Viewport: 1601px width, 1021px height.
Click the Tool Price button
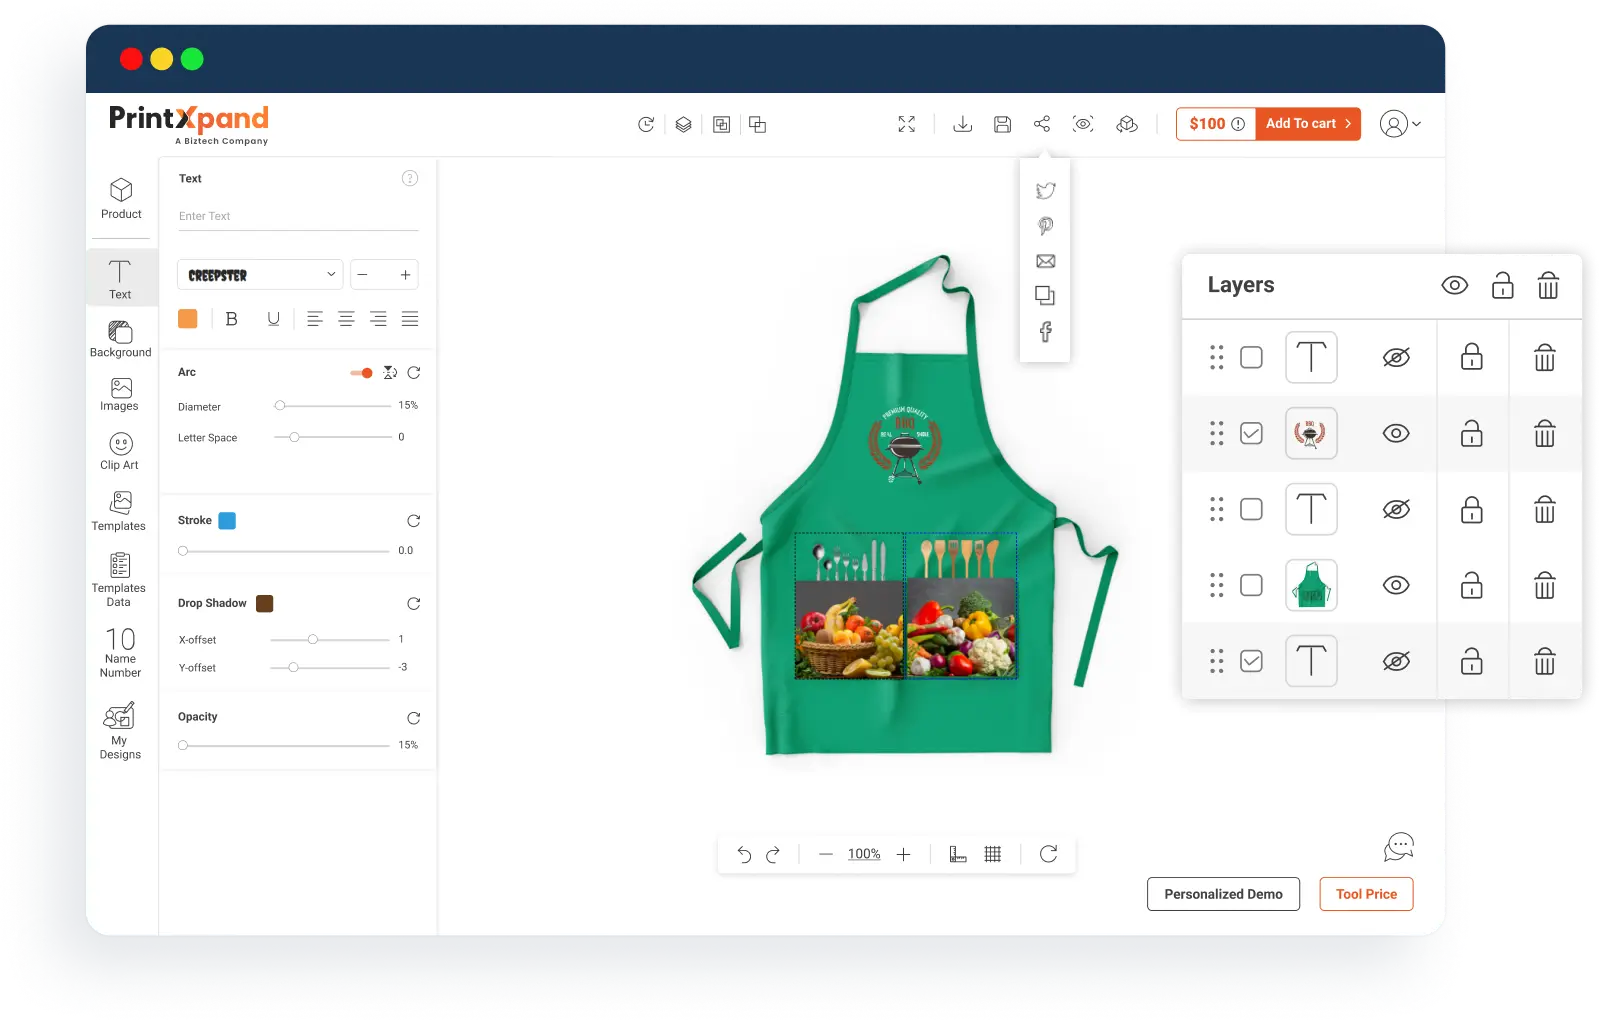[x=1366, y=894]
